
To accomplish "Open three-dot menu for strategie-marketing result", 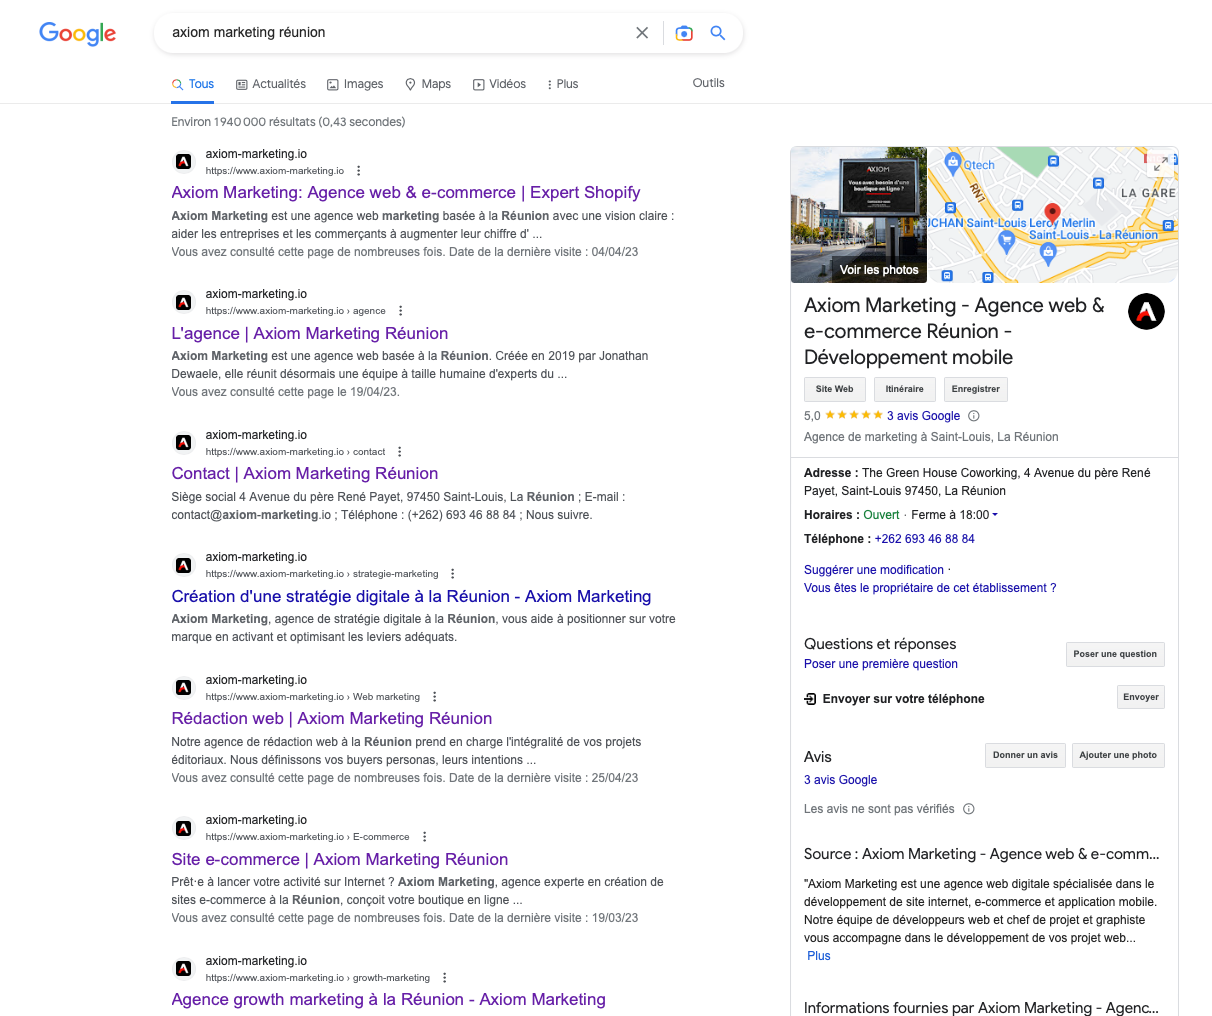I will pos(453,574).
